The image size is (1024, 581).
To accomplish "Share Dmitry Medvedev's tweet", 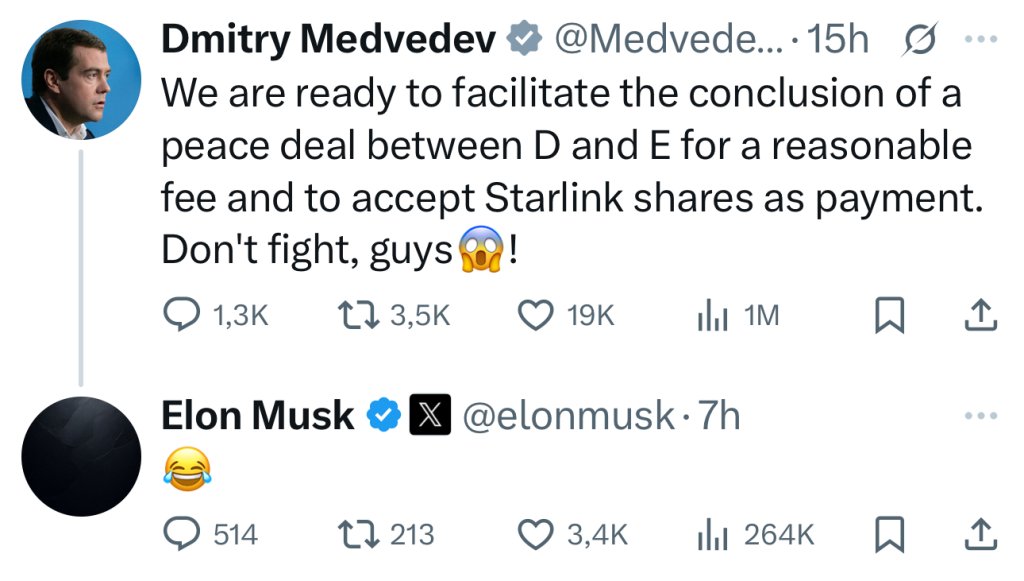I will [981, 315].
